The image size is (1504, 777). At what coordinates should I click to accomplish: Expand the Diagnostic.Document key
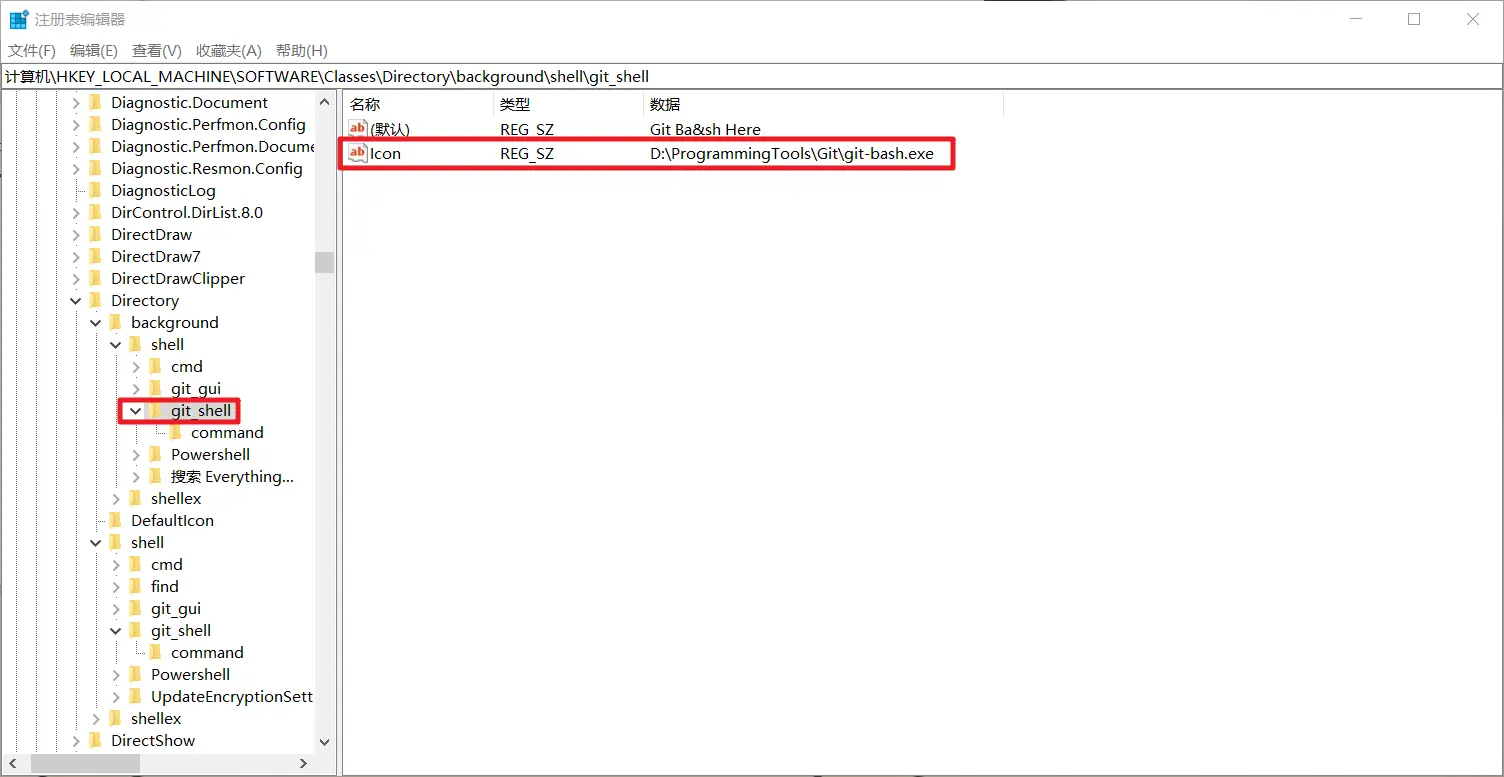[76, 102]
